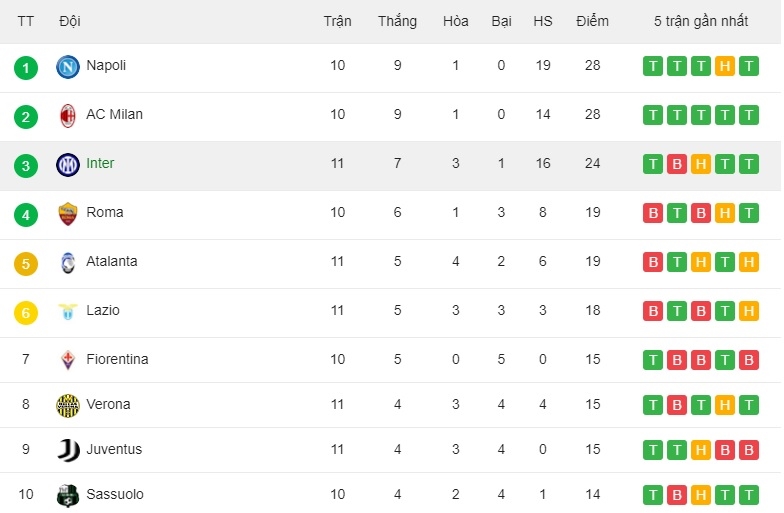Click the green rank 1 position badge
Viewport: 784px width, 513px height.
point(26,68)
